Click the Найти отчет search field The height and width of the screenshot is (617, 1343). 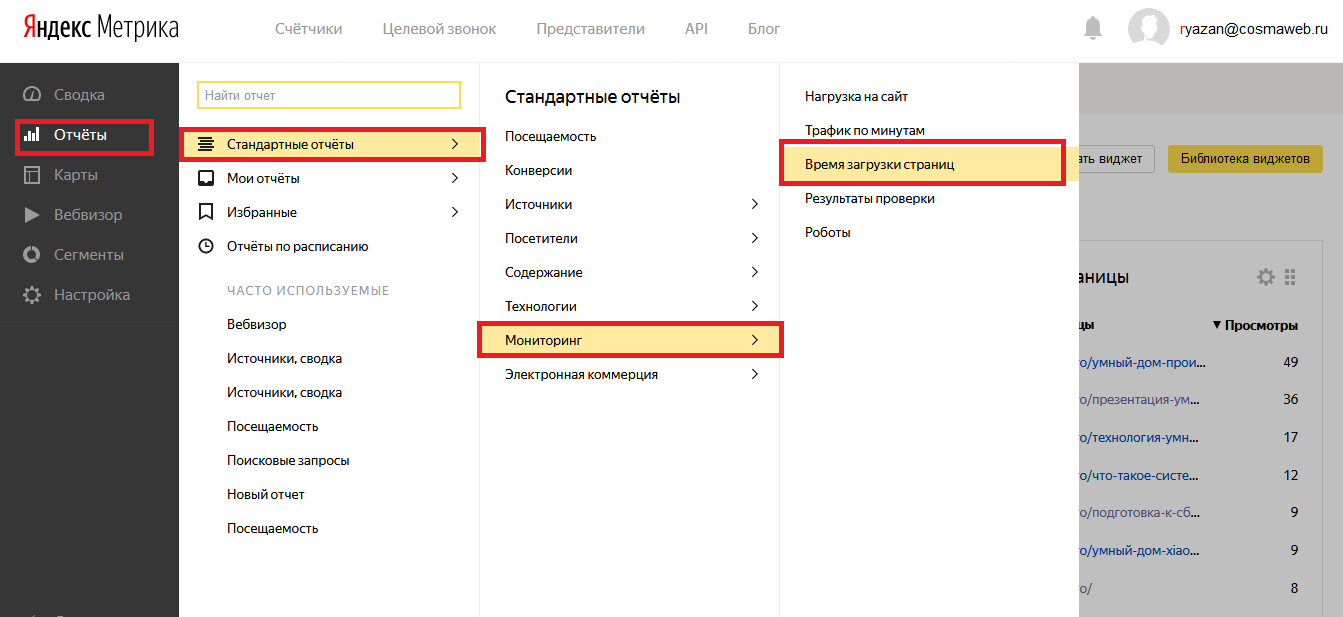(329, 95)
